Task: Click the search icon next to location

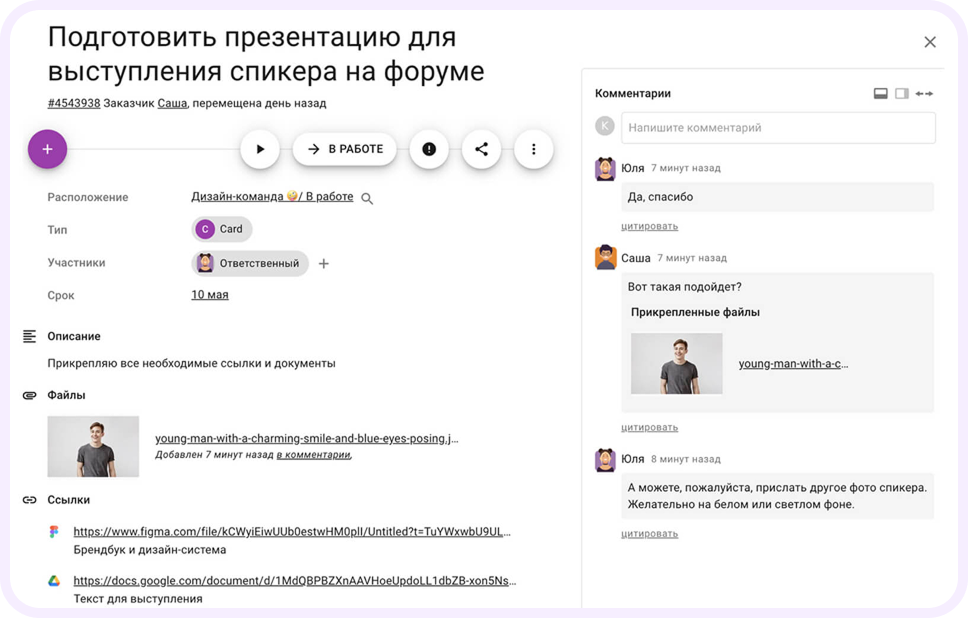Action: [x=367, y=199]
